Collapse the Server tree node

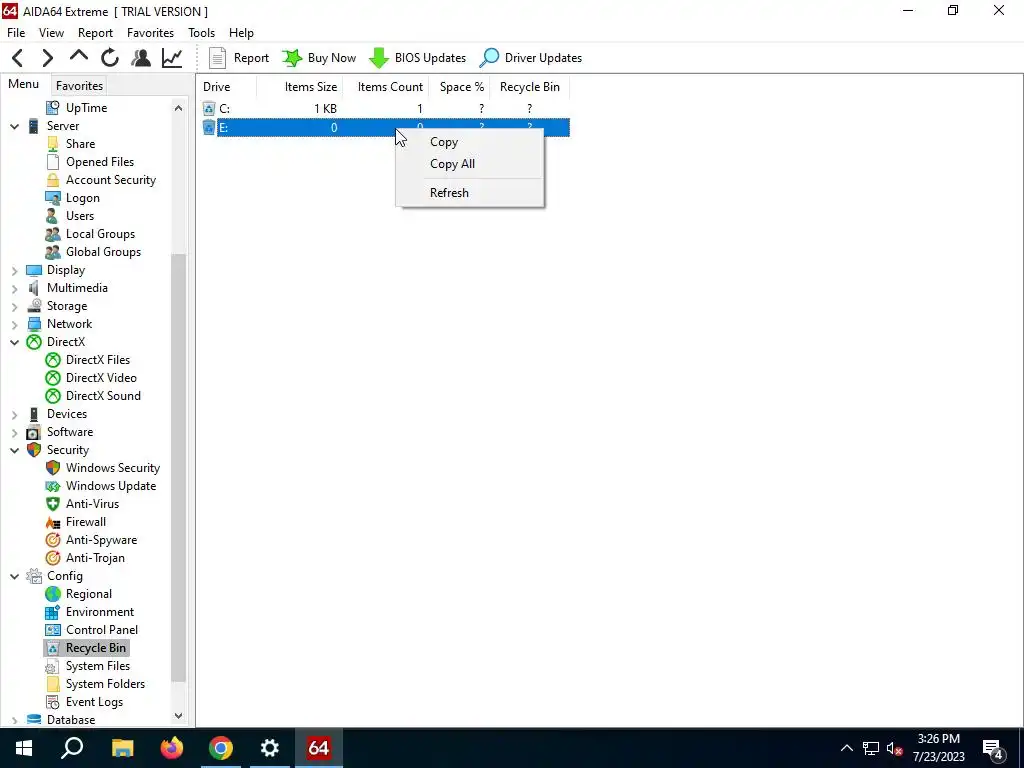click(14, 126)
